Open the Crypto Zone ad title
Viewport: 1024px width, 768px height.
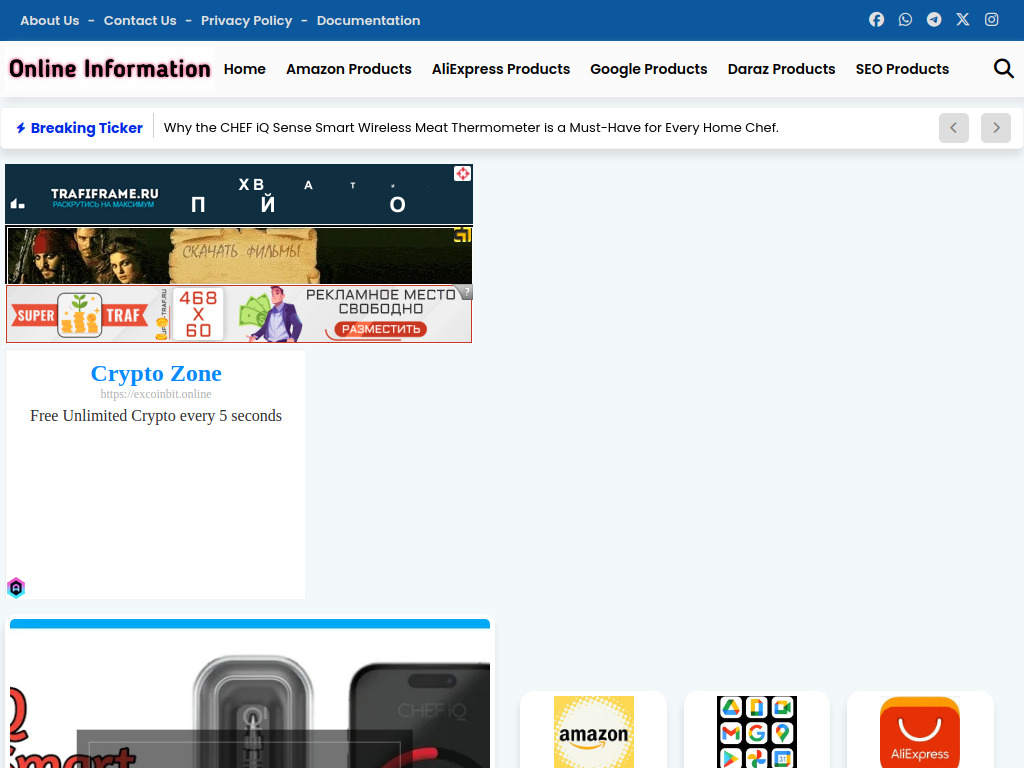point(156,373)
